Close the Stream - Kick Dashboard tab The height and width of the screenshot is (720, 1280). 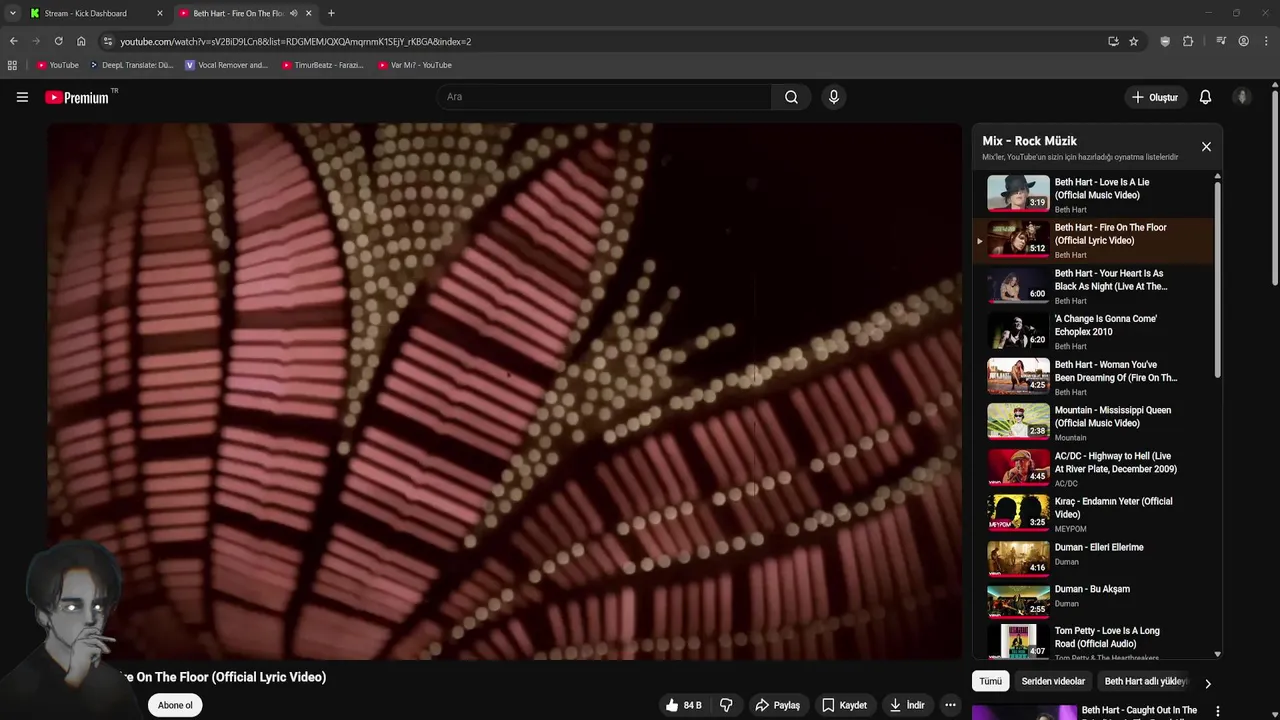click(x=159, y=13)
